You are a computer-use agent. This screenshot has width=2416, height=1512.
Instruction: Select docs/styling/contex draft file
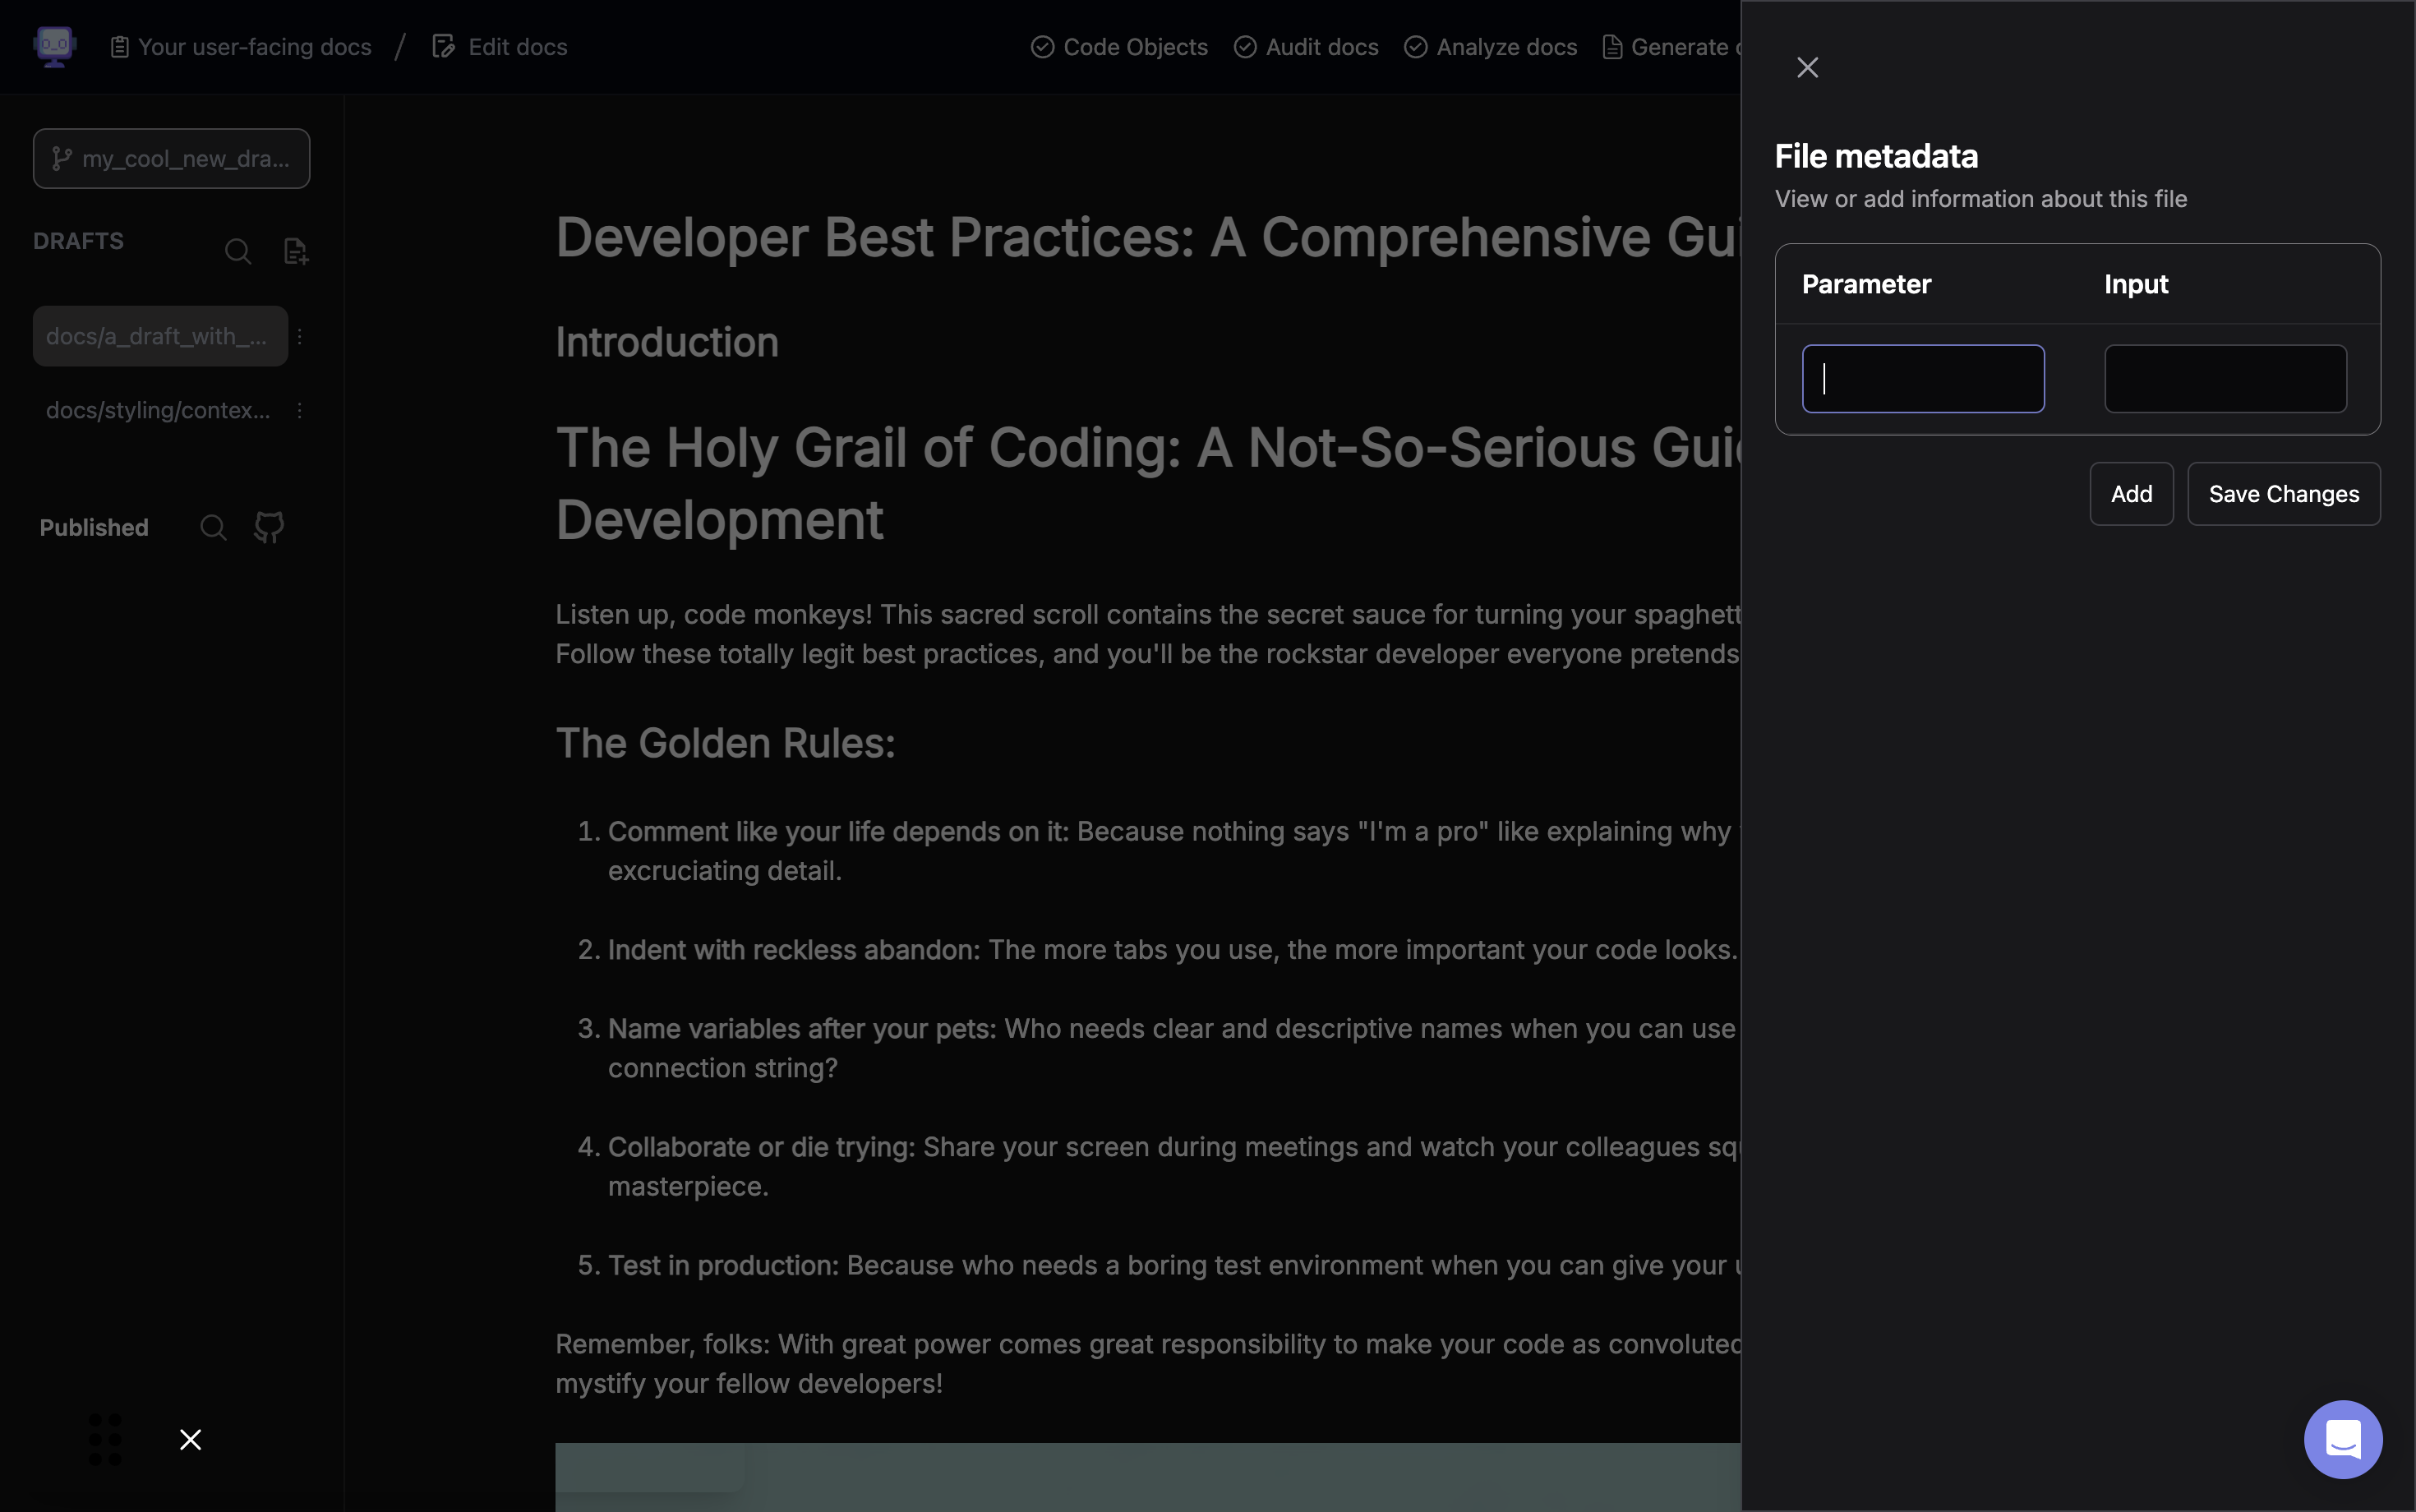[158, 410]
